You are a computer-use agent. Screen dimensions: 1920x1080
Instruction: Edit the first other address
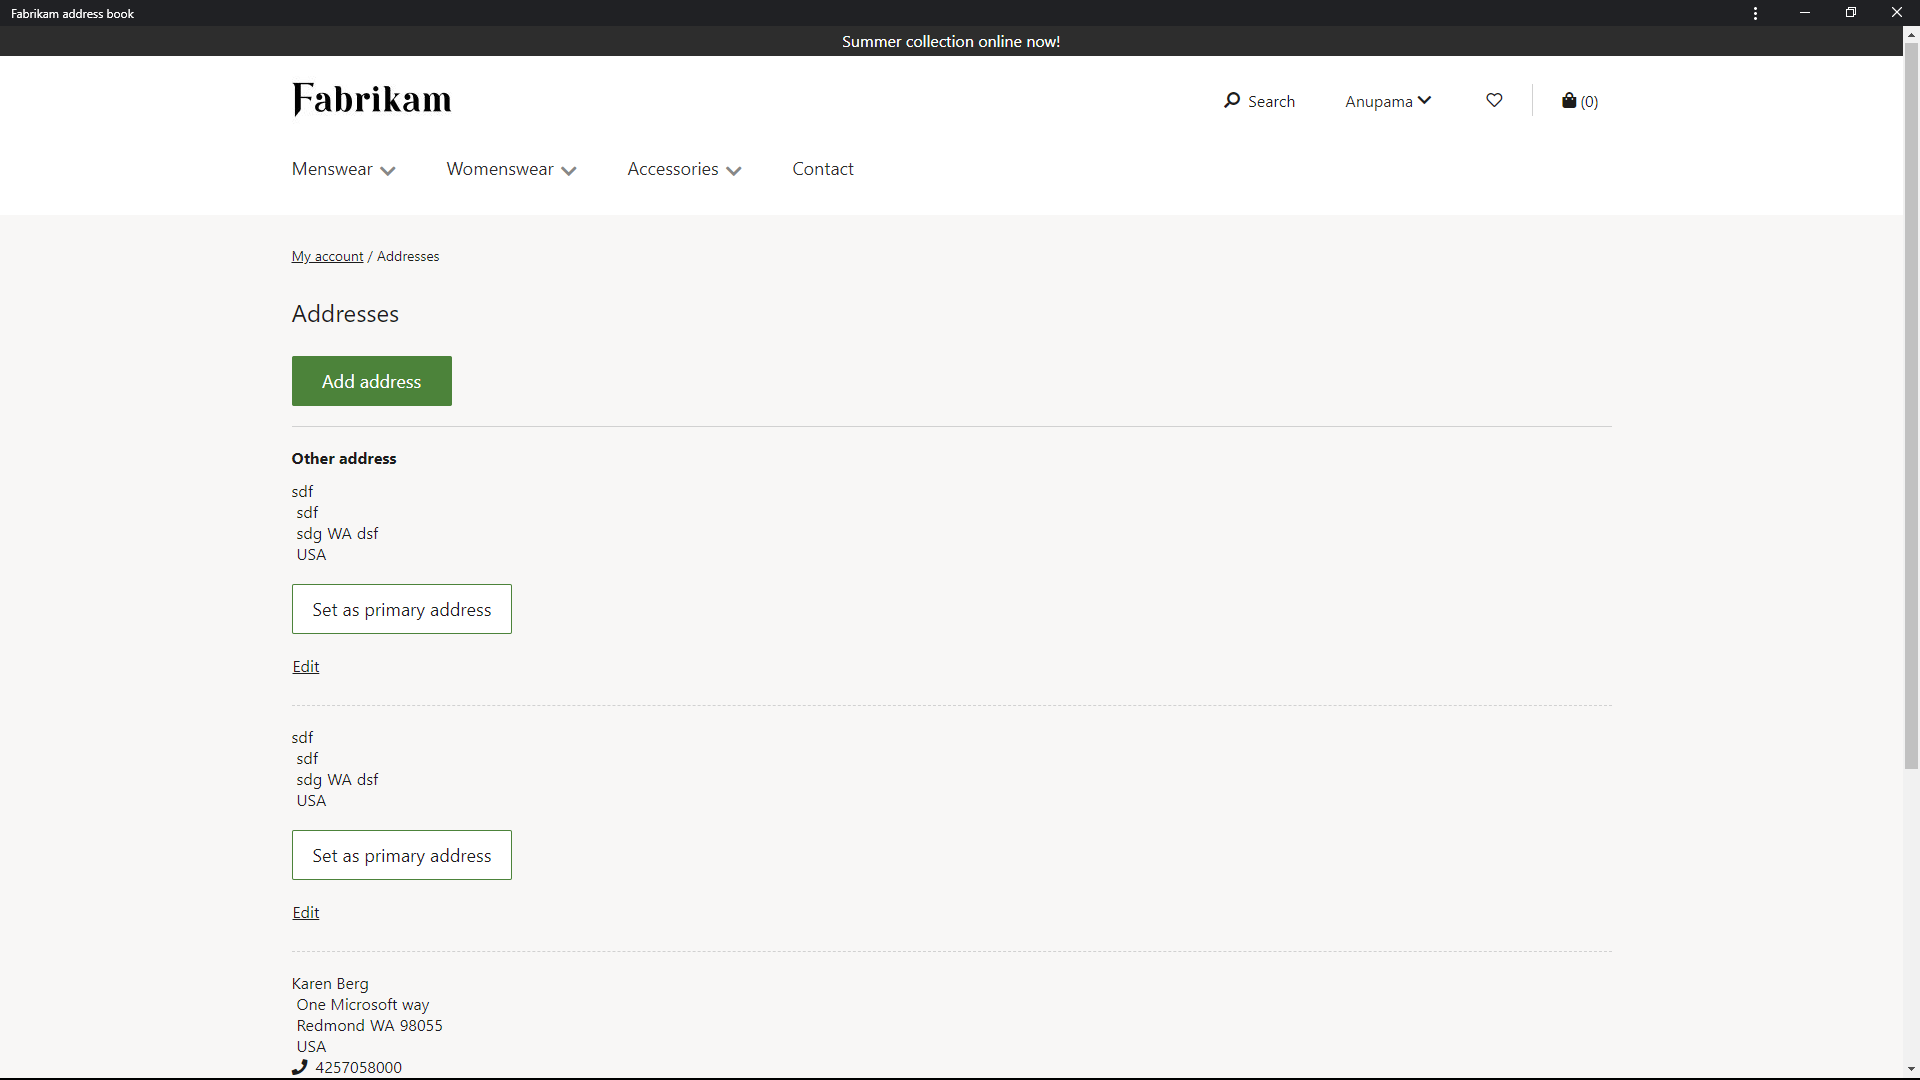pos(305,666)
